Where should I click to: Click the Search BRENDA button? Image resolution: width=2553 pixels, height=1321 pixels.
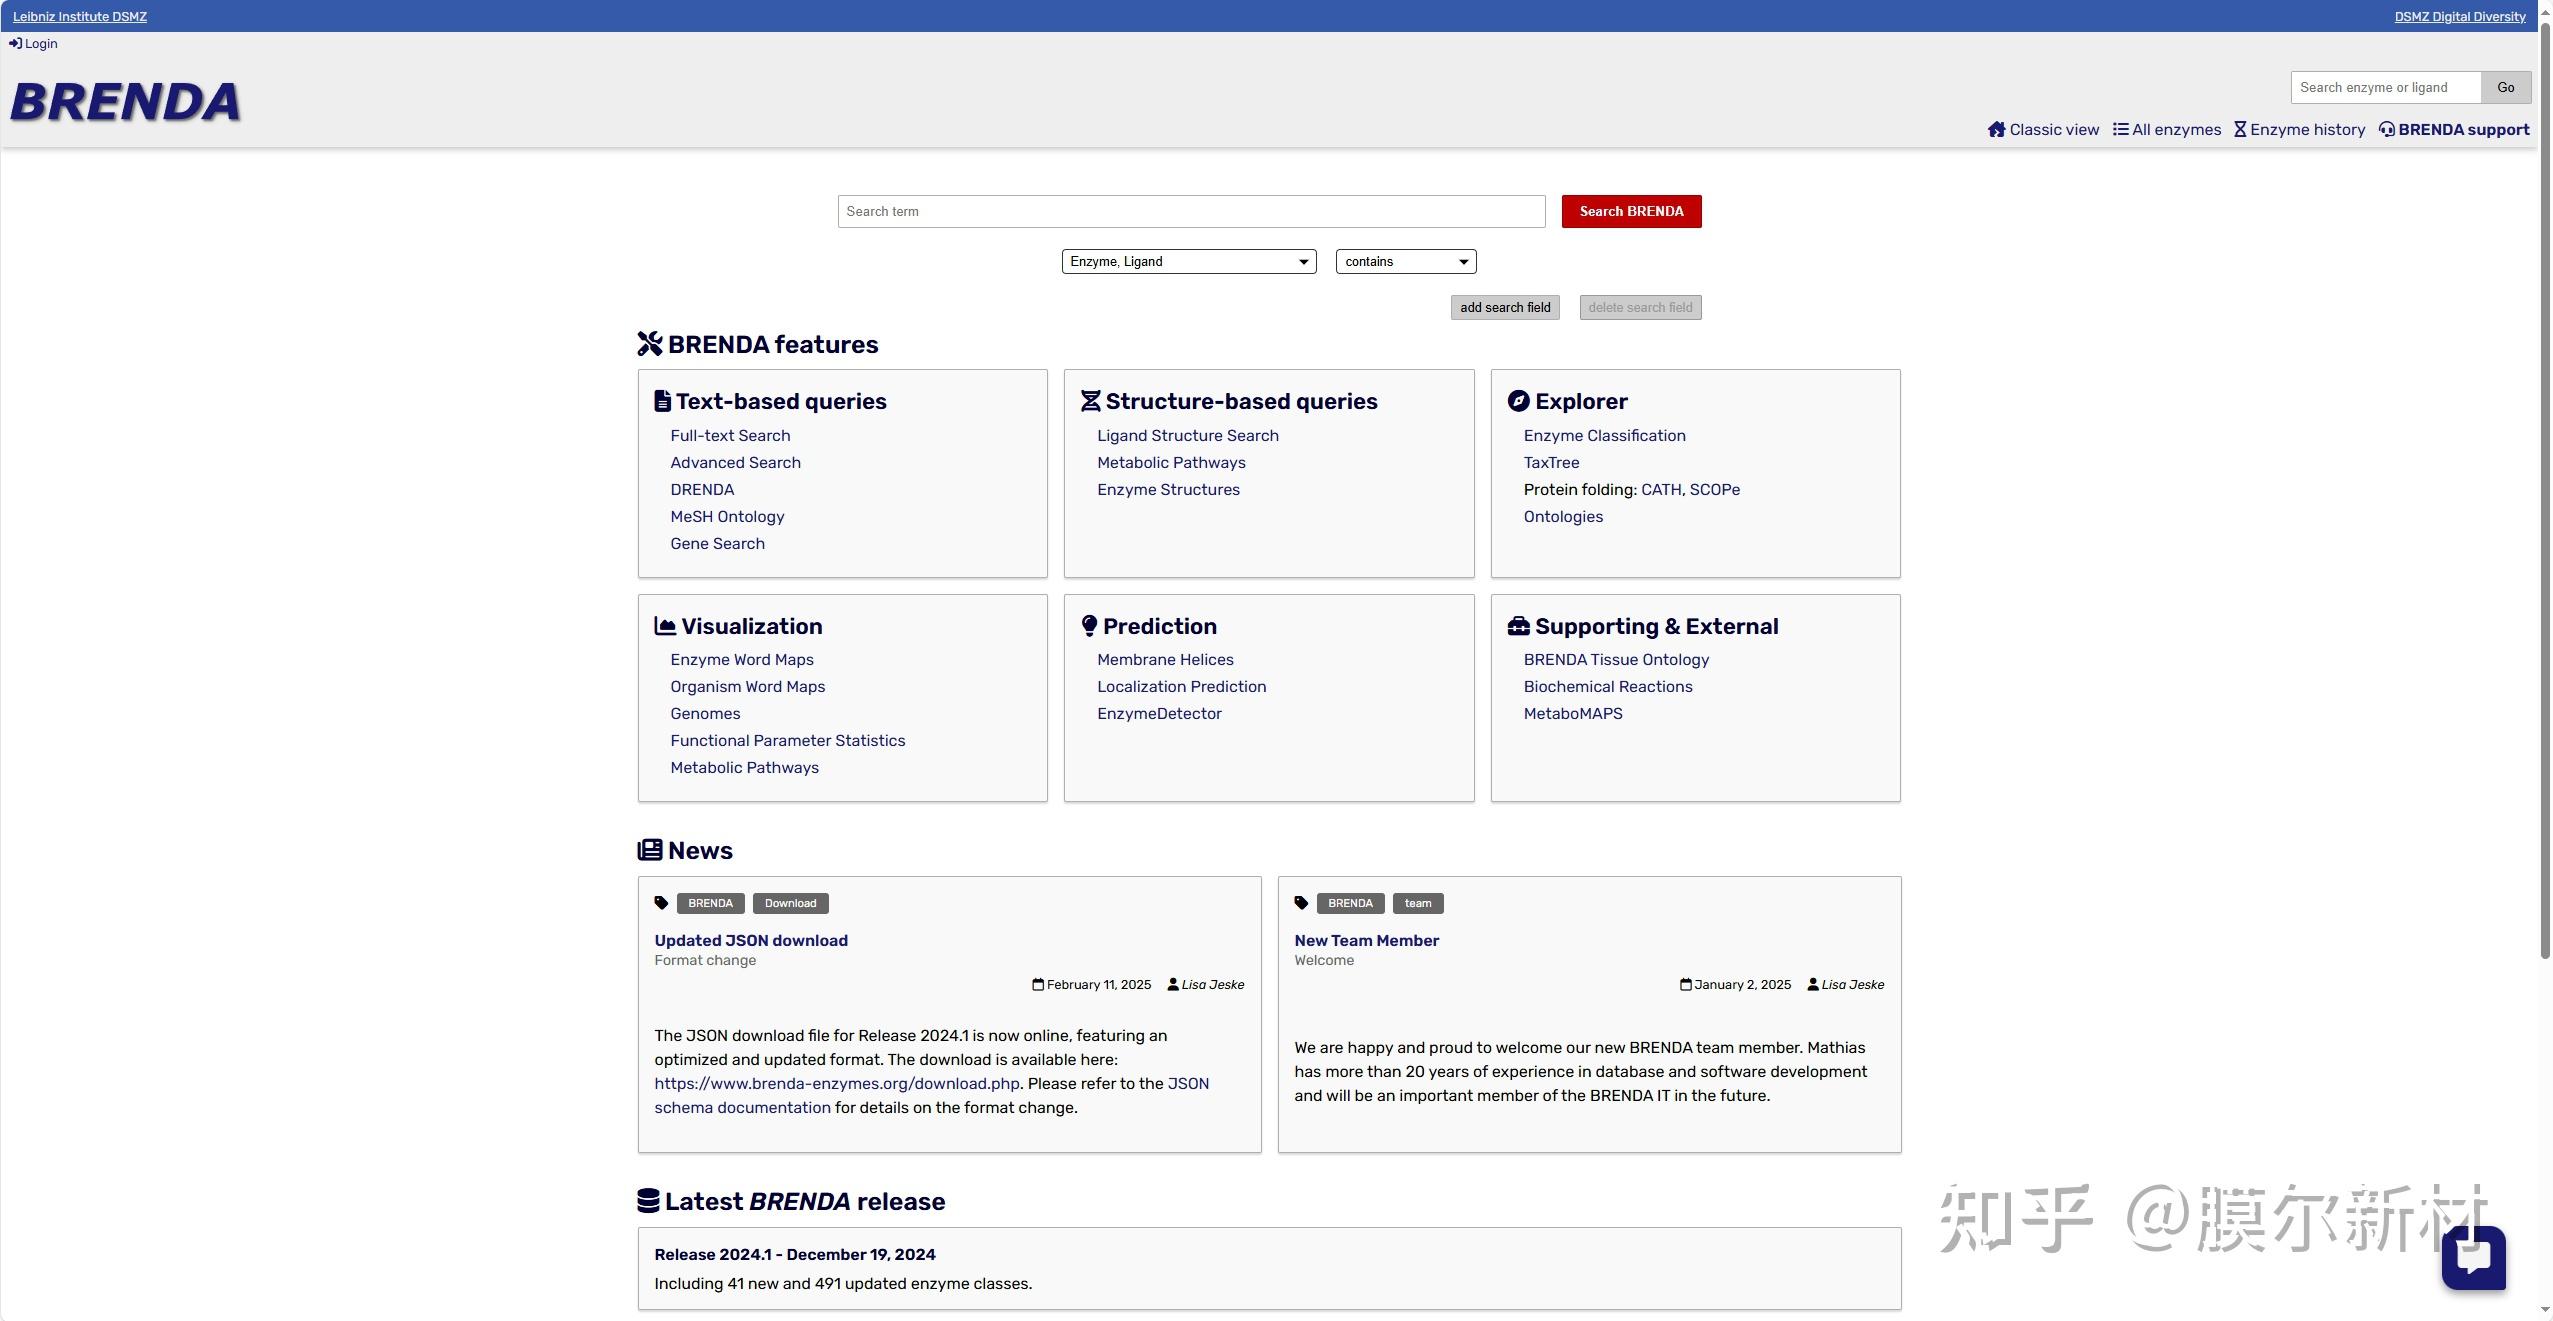coord(1629,211)
